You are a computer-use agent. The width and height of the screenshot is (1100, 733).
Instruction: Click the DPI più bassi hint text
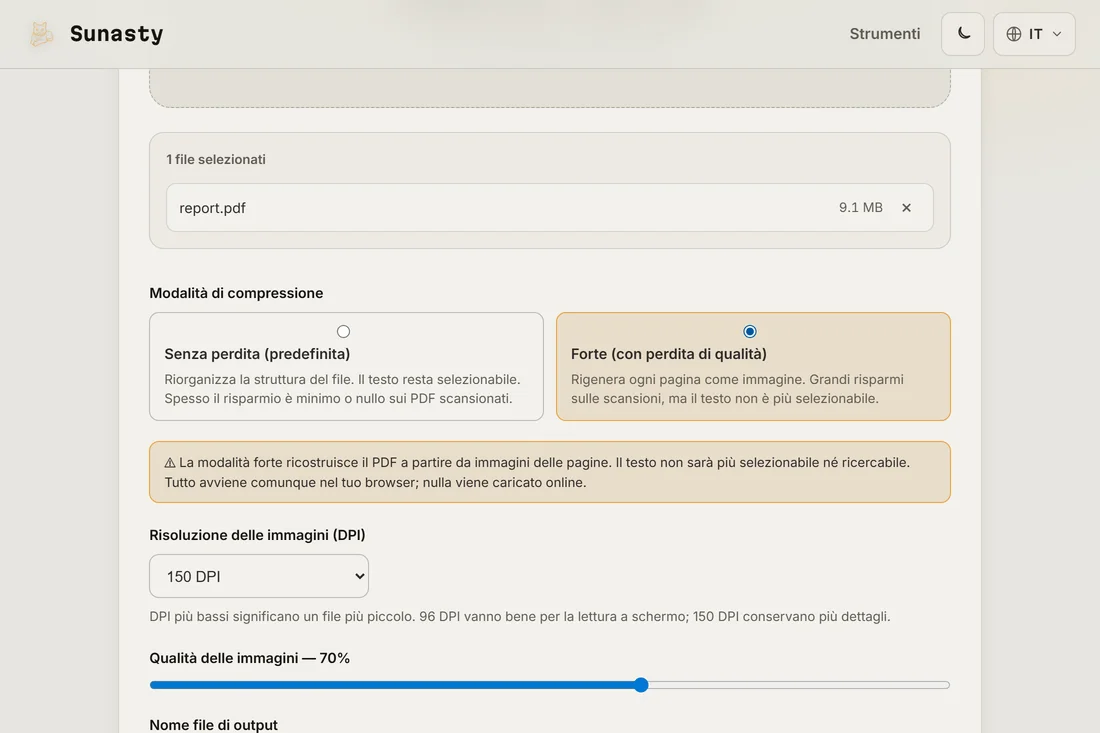point(520,617)
